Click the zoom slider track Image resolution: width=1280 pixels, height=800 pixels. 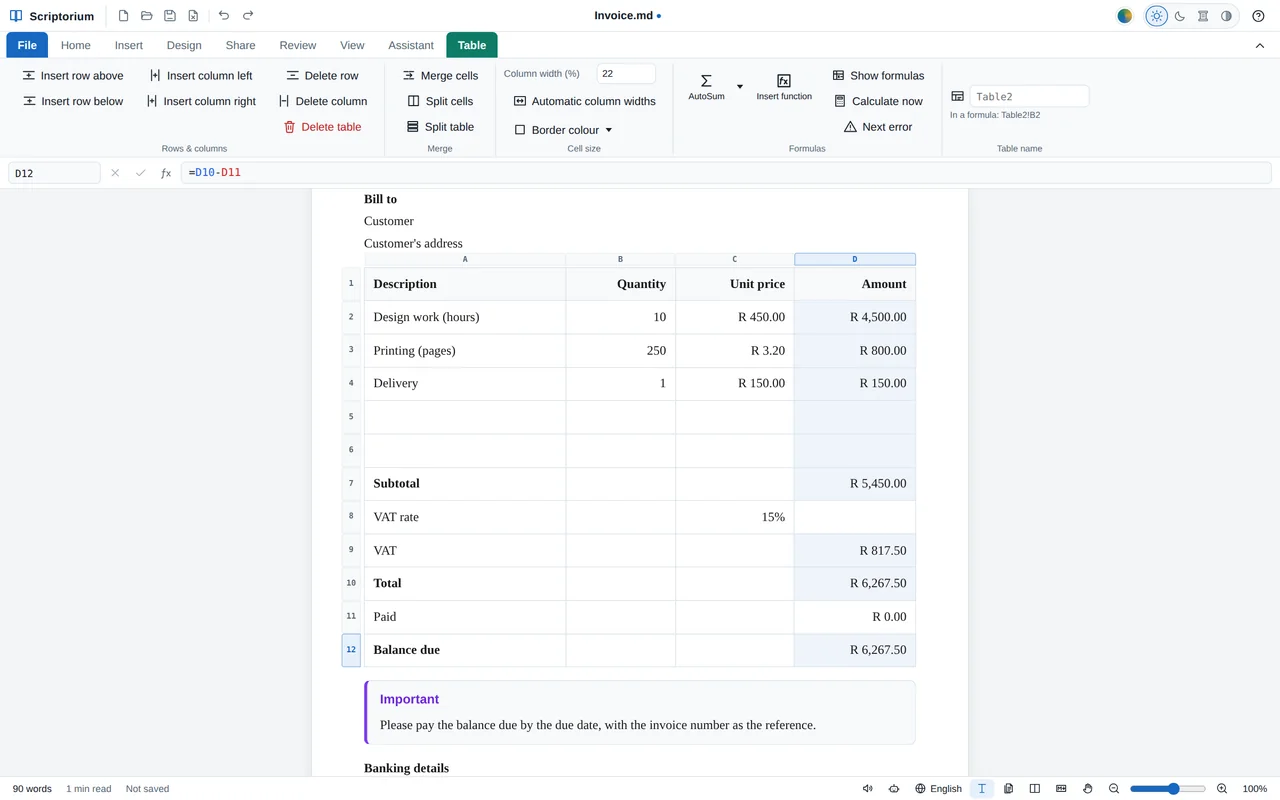click(1168, 789)
